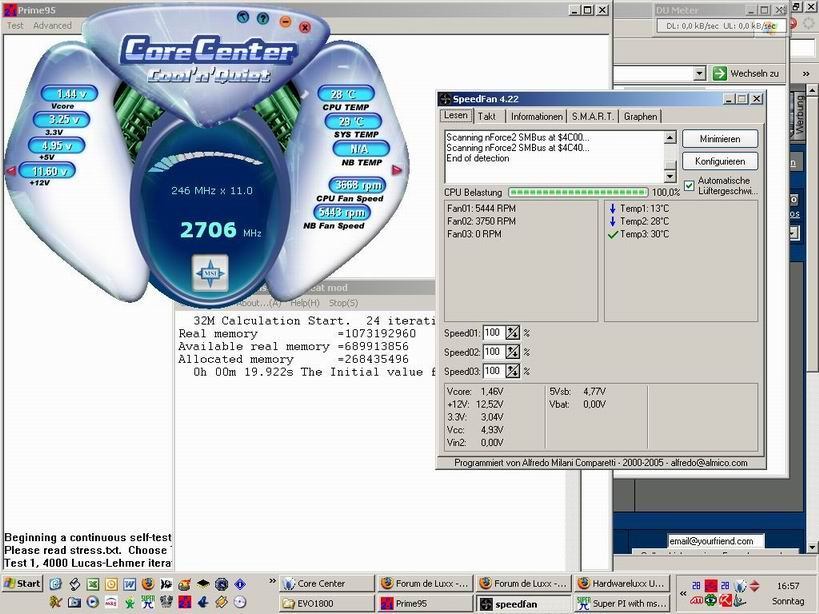The image size is (819, 614).
Task: Open CoreCenter help via question mark icon
Action: tap(263, 19)
